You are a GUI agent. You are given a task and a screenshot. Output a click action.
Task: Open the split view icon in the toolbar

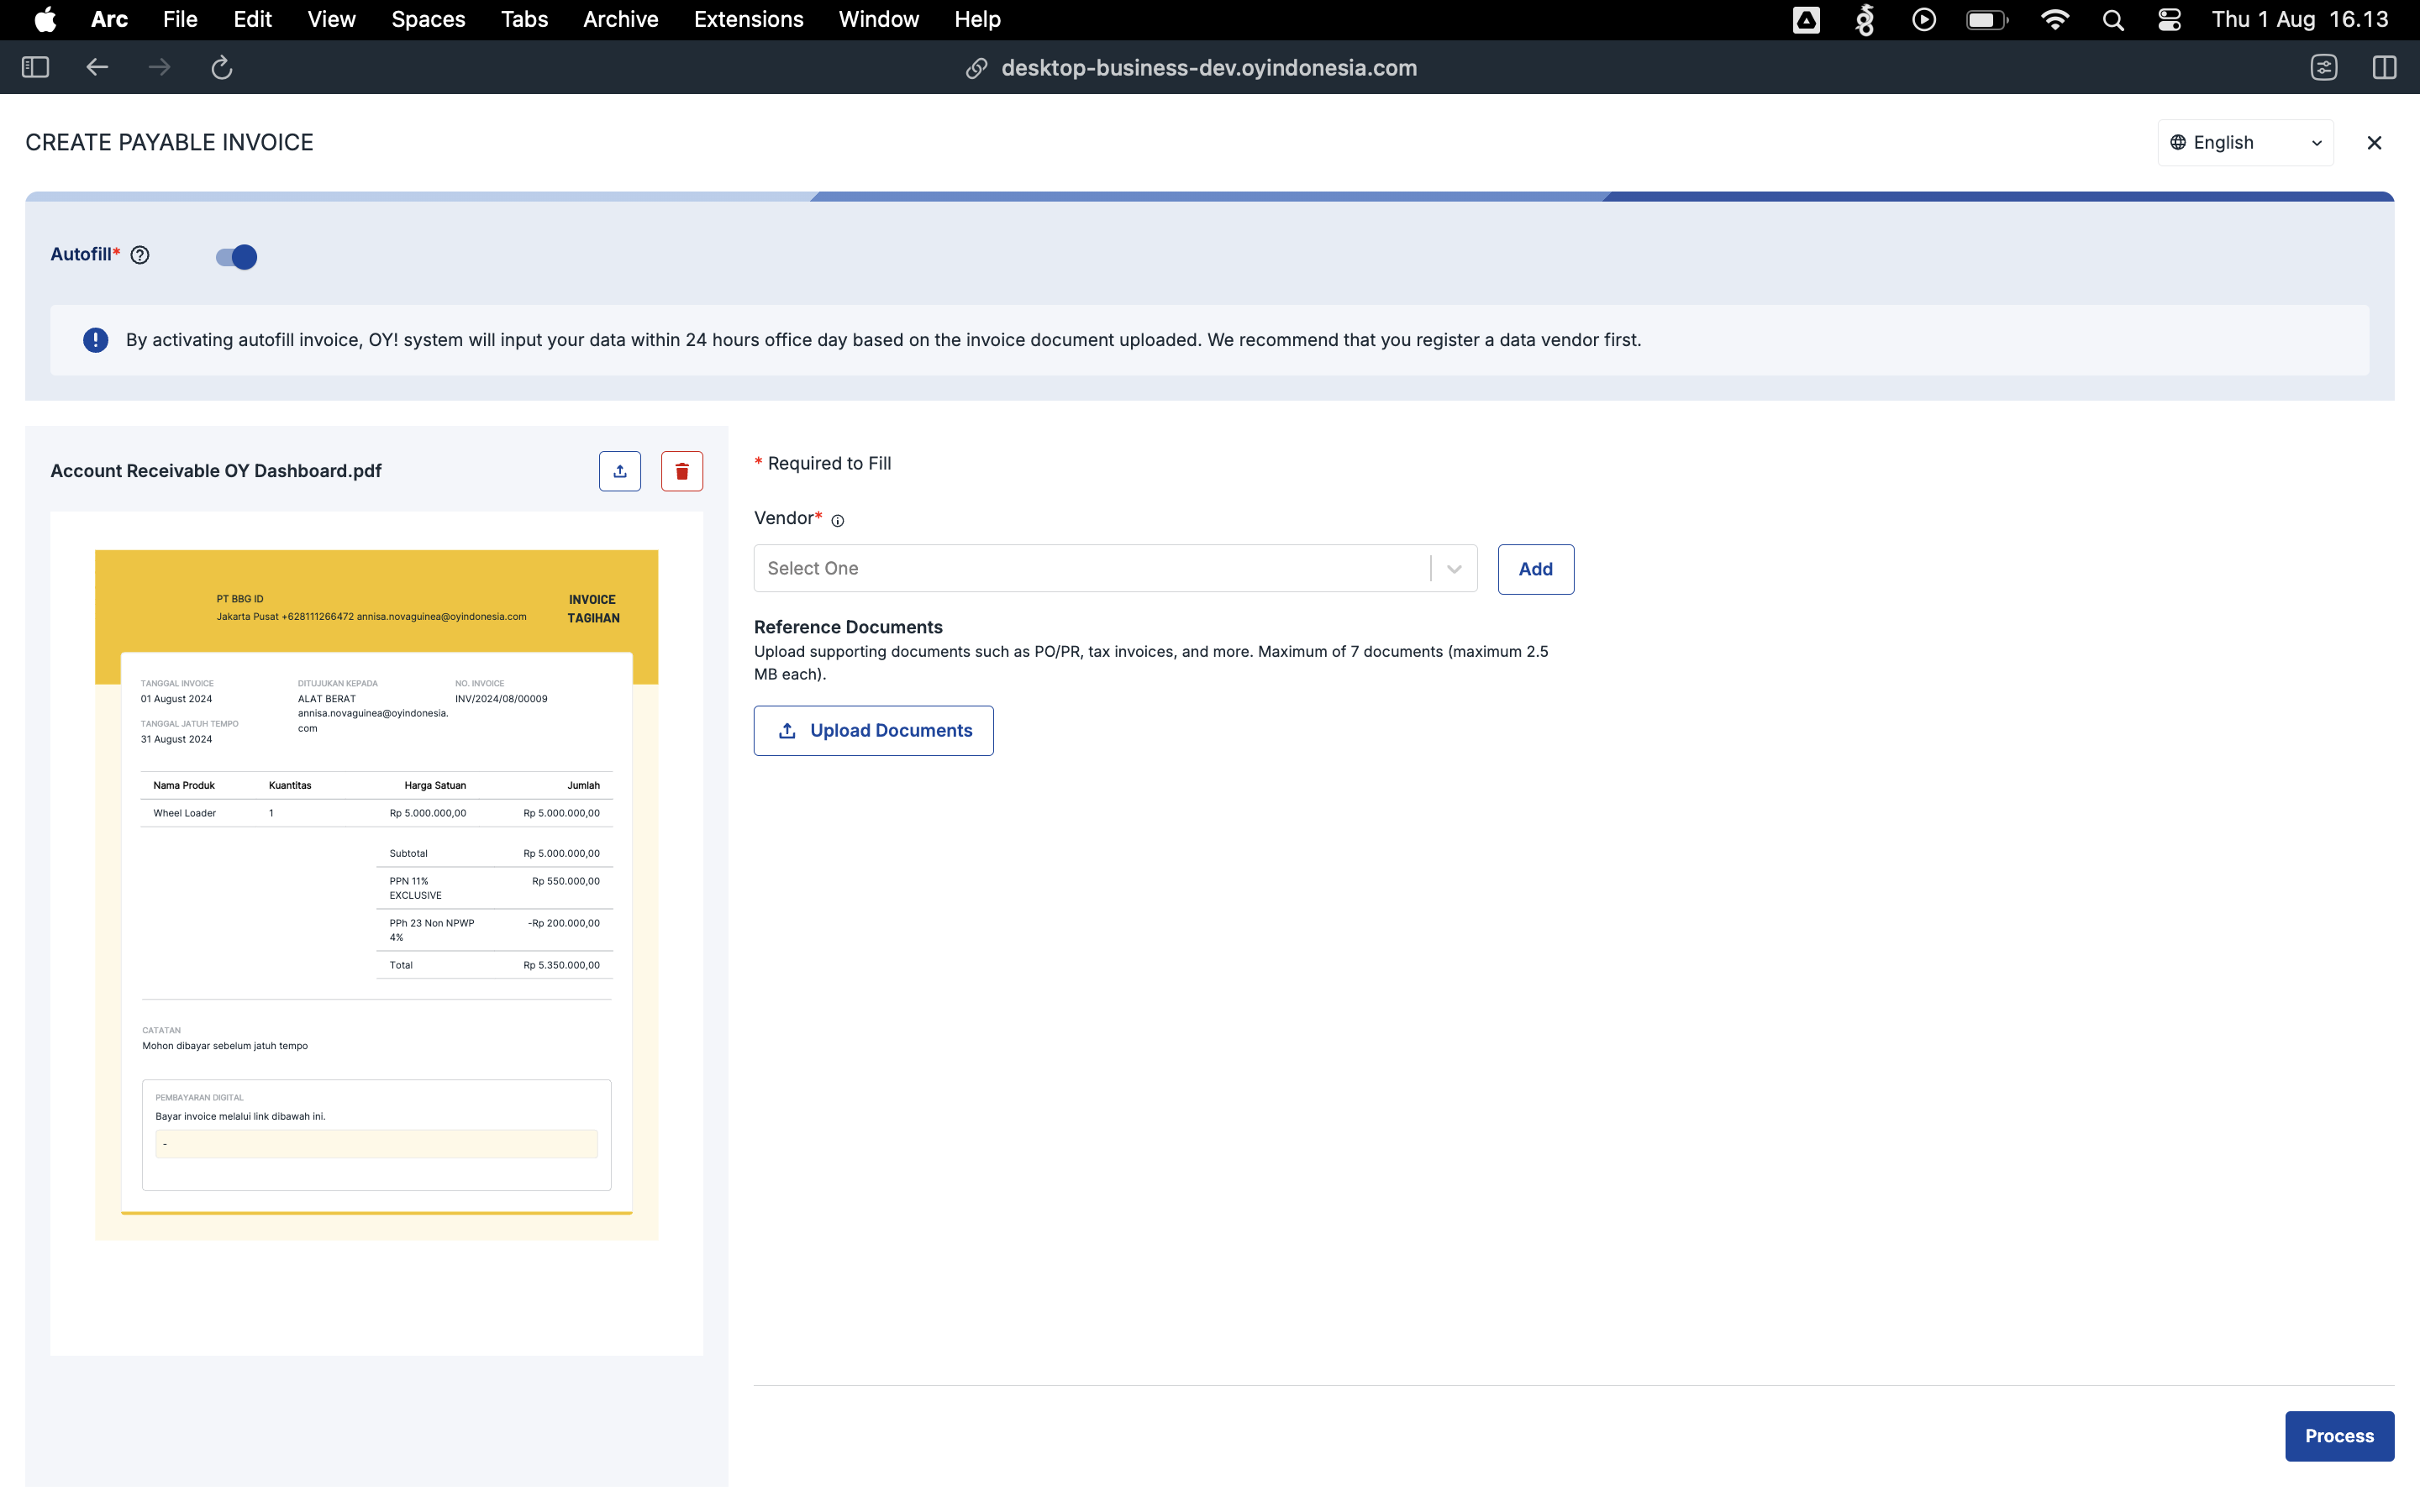pos(2385,67)
